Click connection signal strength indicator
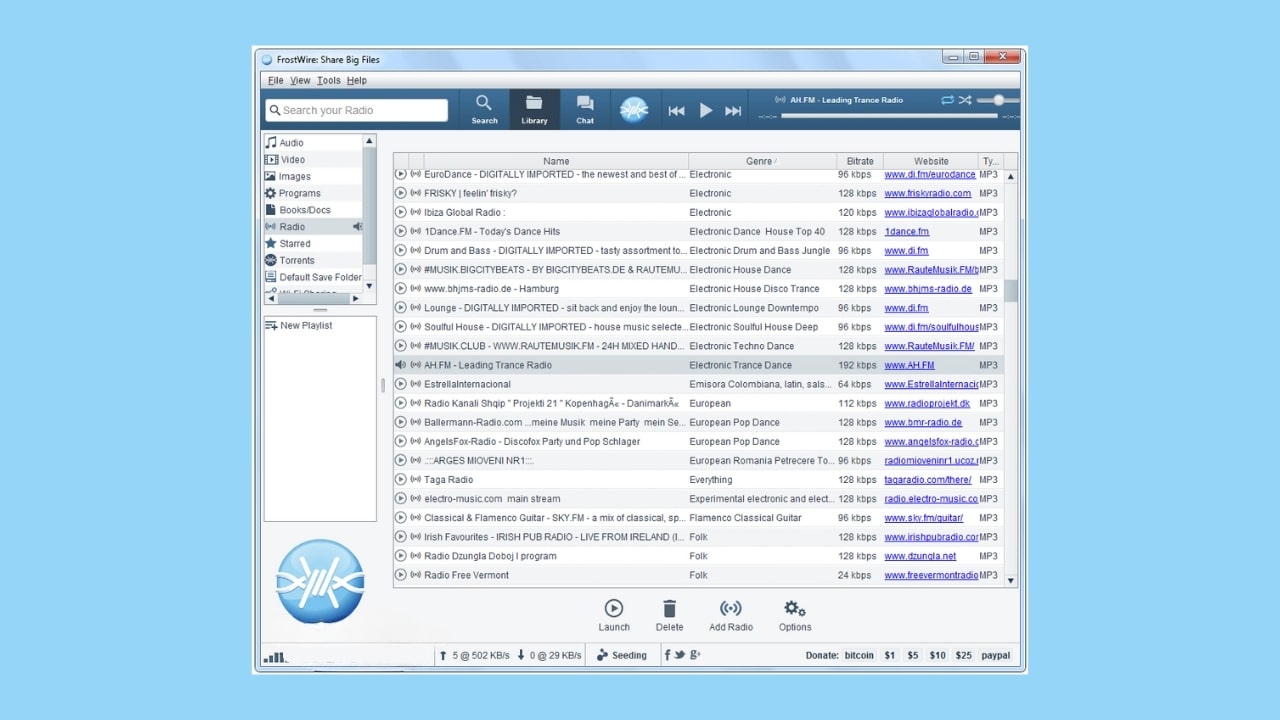This screenshot has height=720, width=1280. (x=275, y=657)
